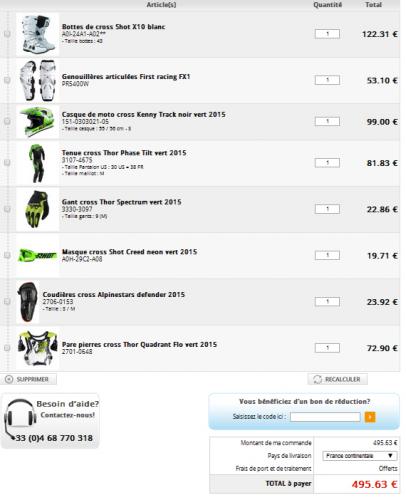Click quantity field for Casque Kenny Track
The image size is (406, 500).
(327, 121)
